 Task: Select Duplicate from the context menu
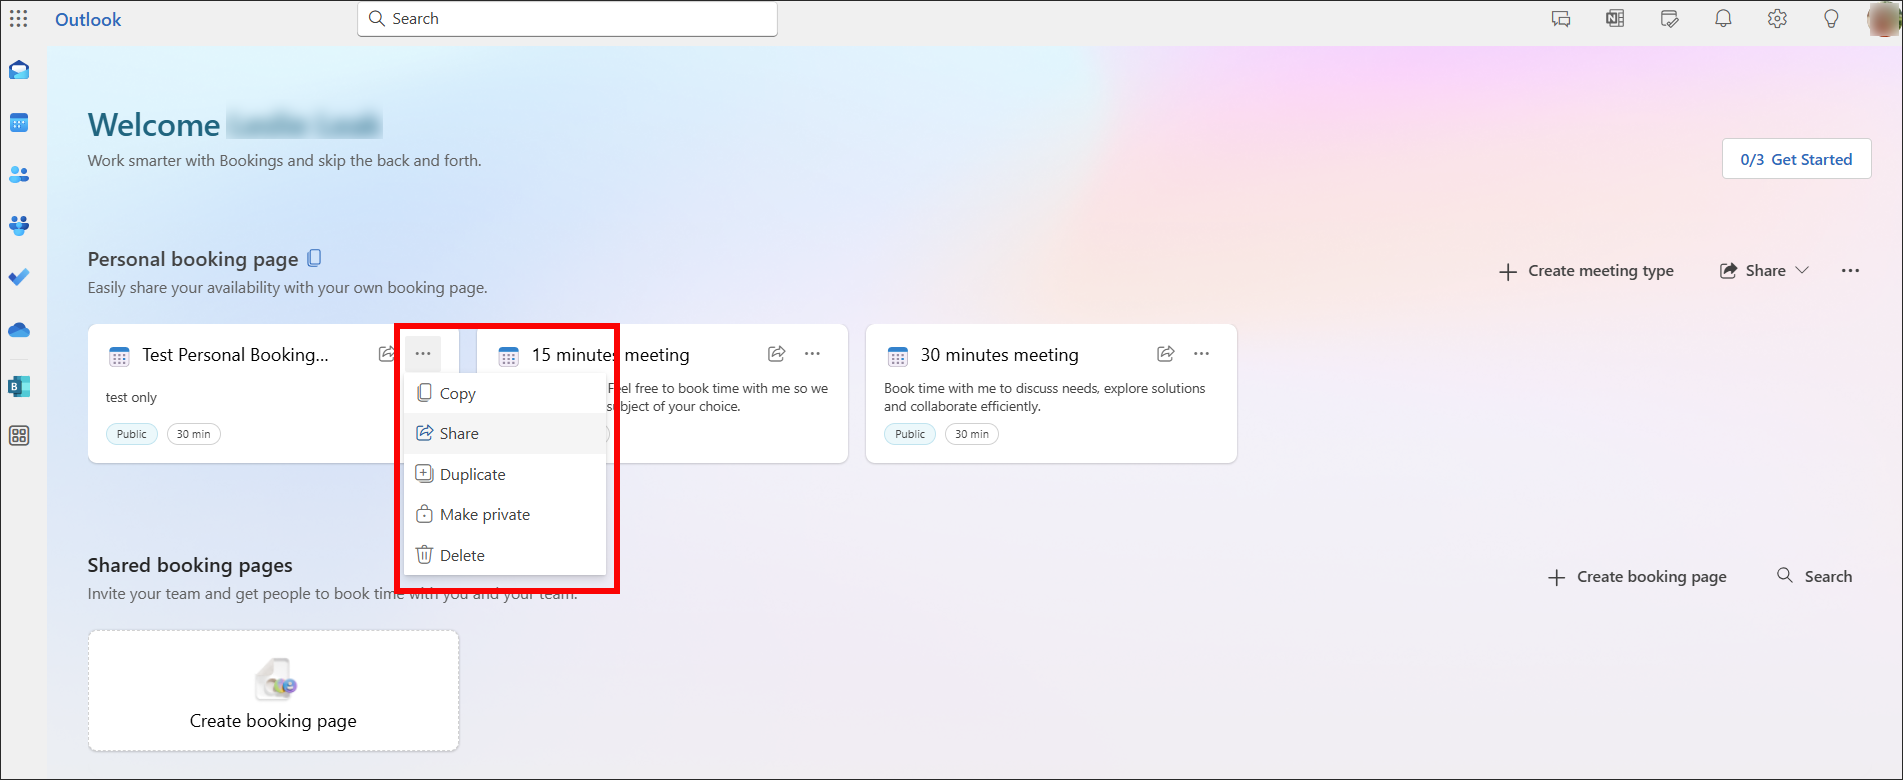tap(472, 474)
